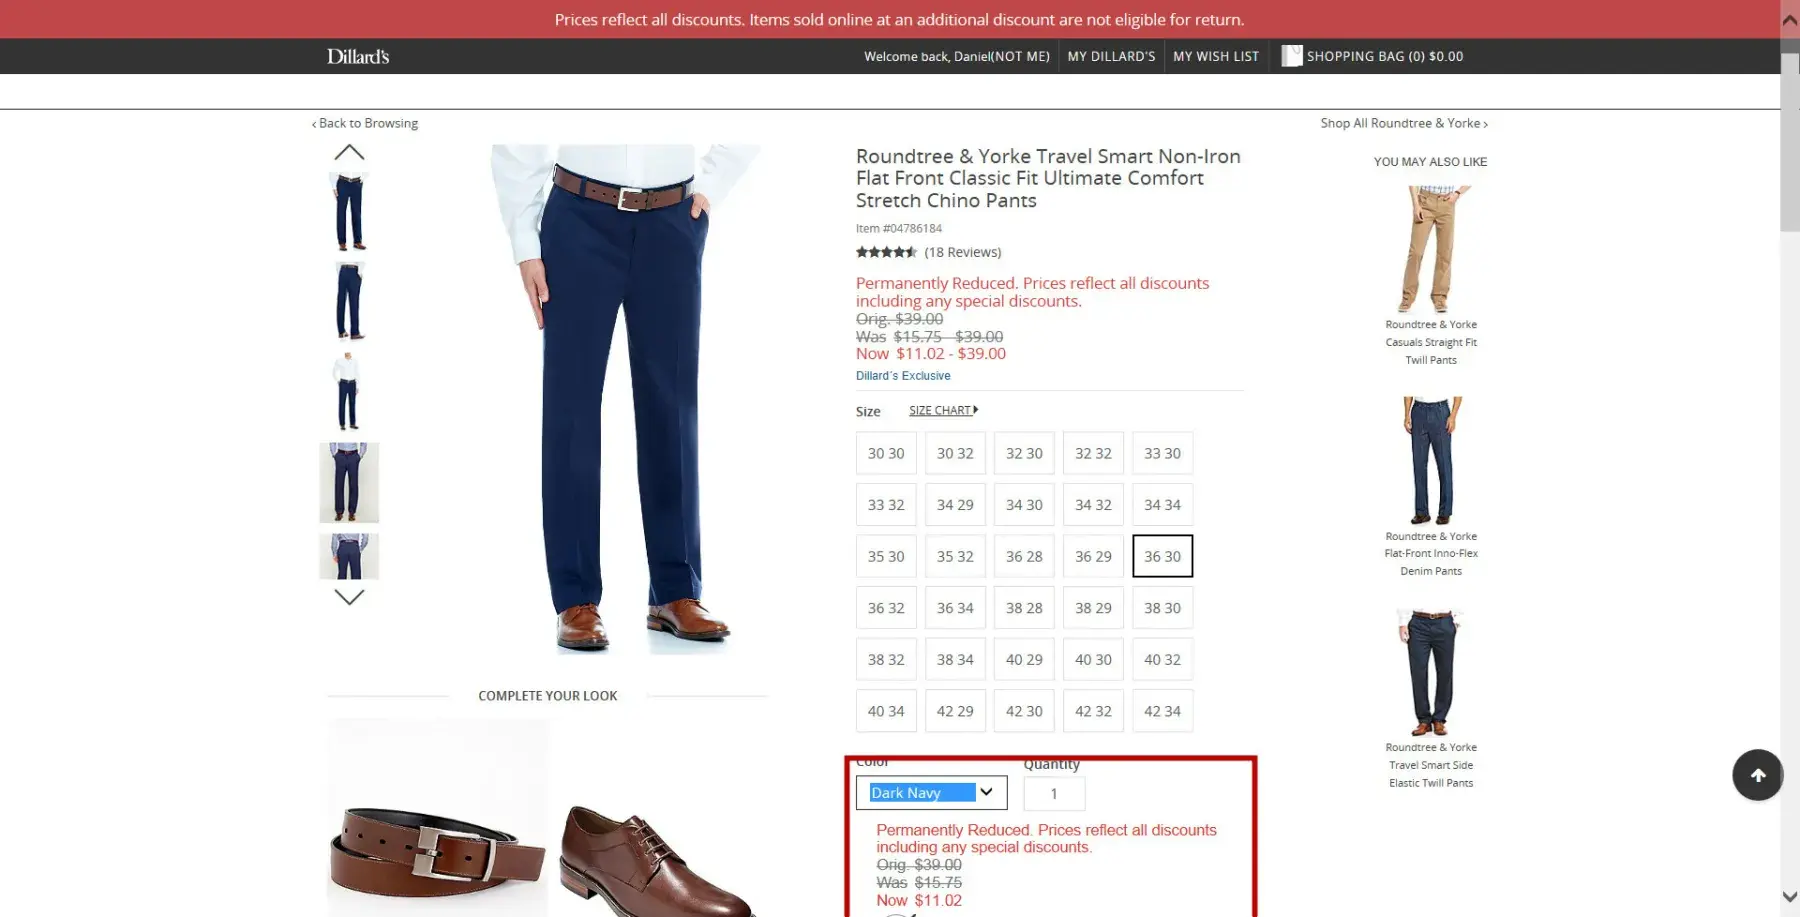
Task: Expand the SIZE CHART link
Action: [943, 410]
